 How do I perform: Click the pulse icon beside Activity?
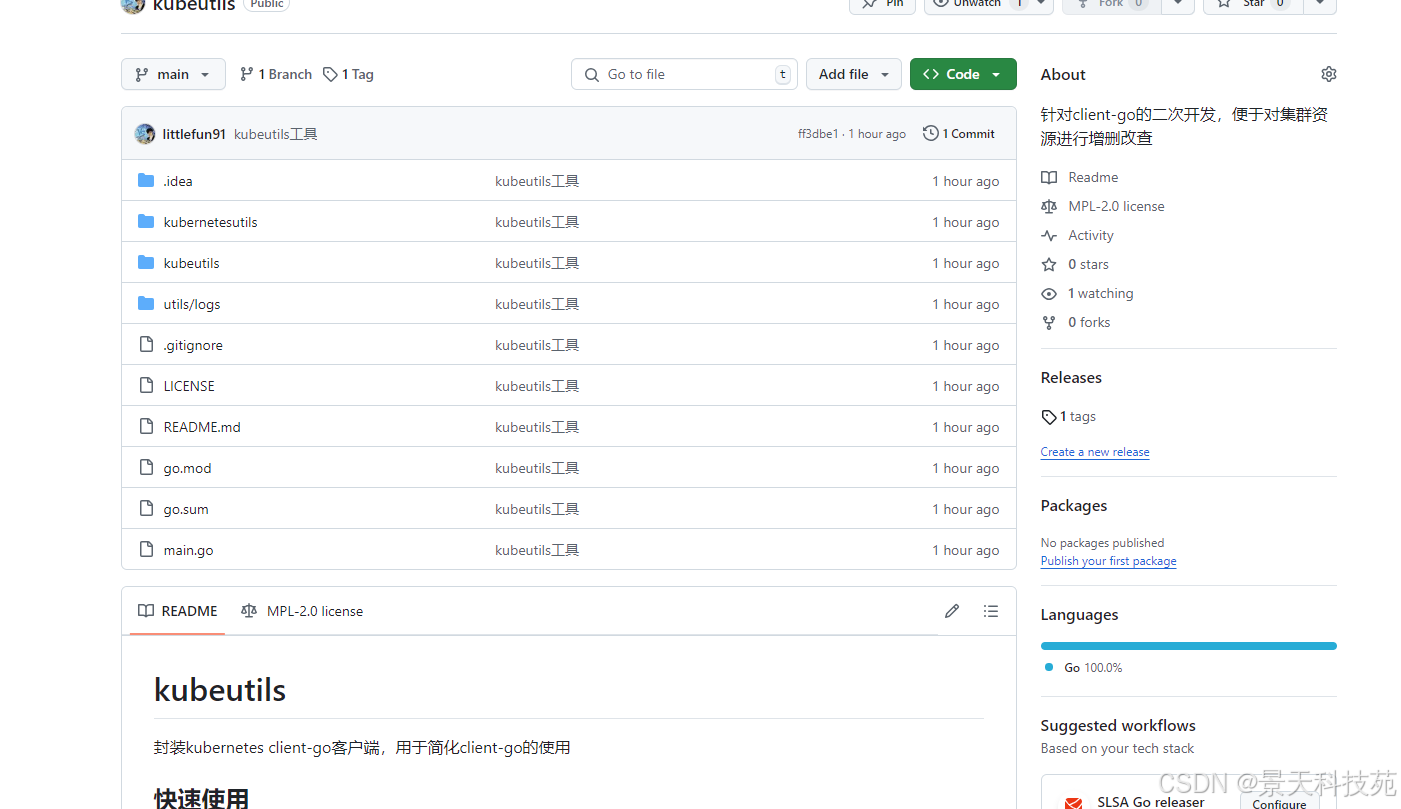coord(1049,235)
